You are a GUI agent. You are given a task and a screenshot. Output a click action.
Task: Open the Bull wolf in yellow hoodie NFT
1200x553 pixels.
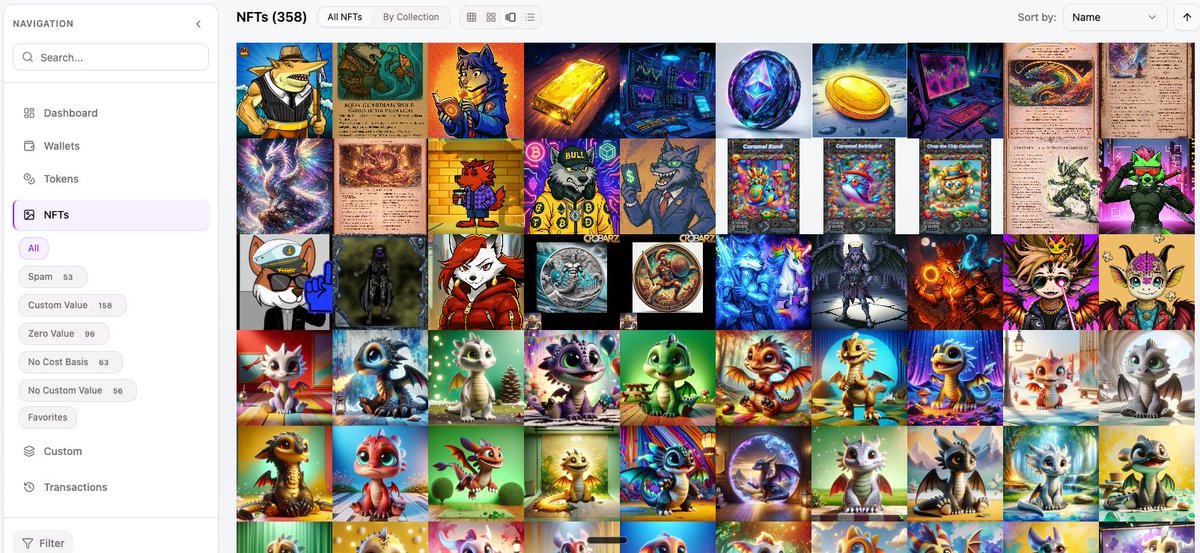572,186
